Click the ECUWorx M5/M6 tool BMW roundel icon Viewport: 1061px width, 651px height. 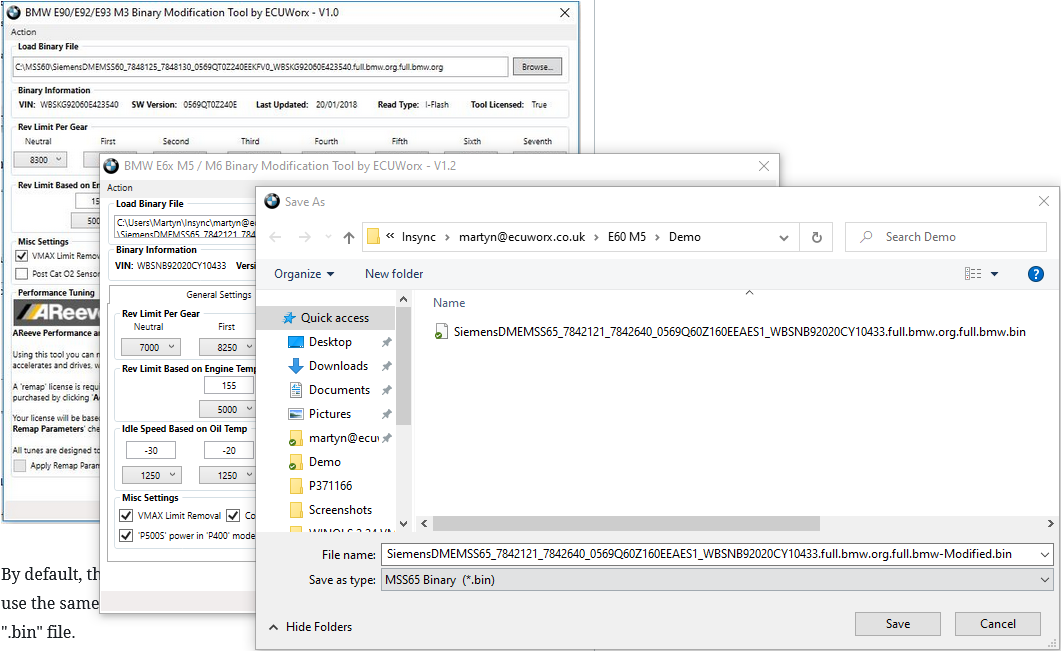point(113,168)
